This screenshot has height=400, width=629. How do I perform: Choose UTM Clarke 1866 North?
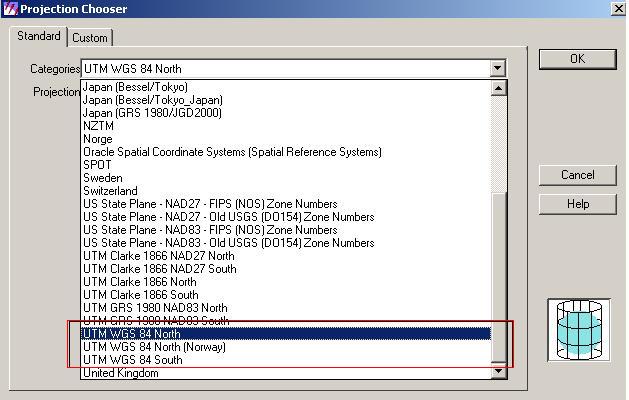coord(286,282)
